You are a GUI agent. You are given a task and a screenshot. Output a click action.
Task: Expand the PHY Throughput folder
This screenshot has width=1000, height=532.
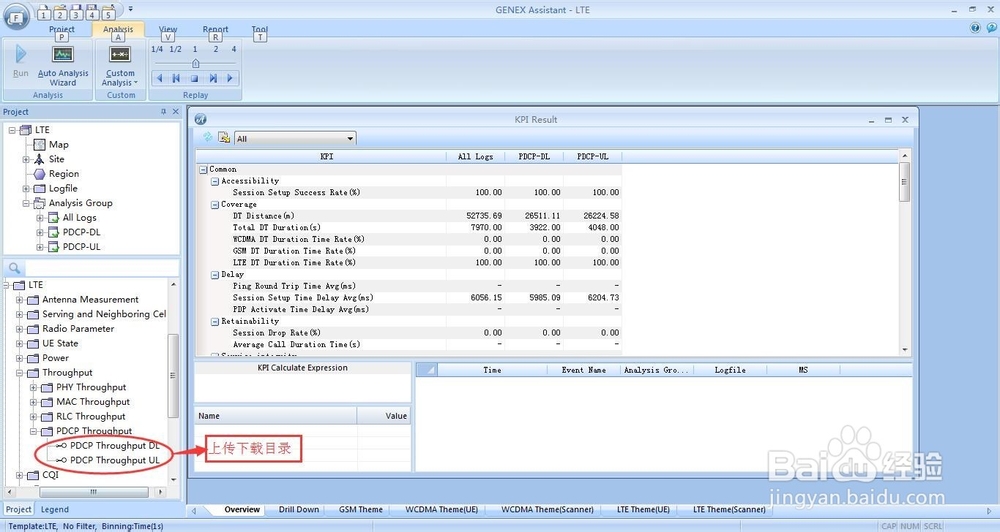(33, 388)
